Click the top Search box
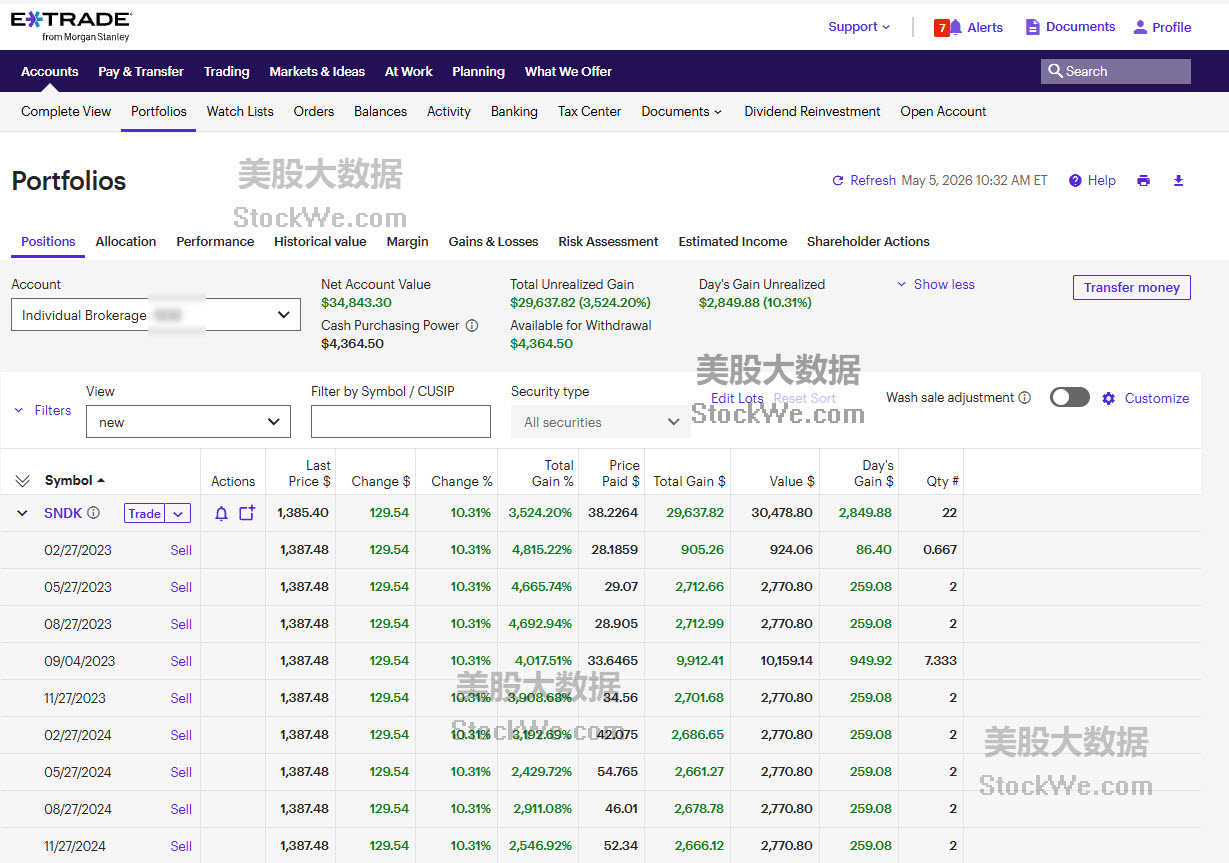Image resolution: width=1229 pixels, height=863 pixels. pos(1116,71)
